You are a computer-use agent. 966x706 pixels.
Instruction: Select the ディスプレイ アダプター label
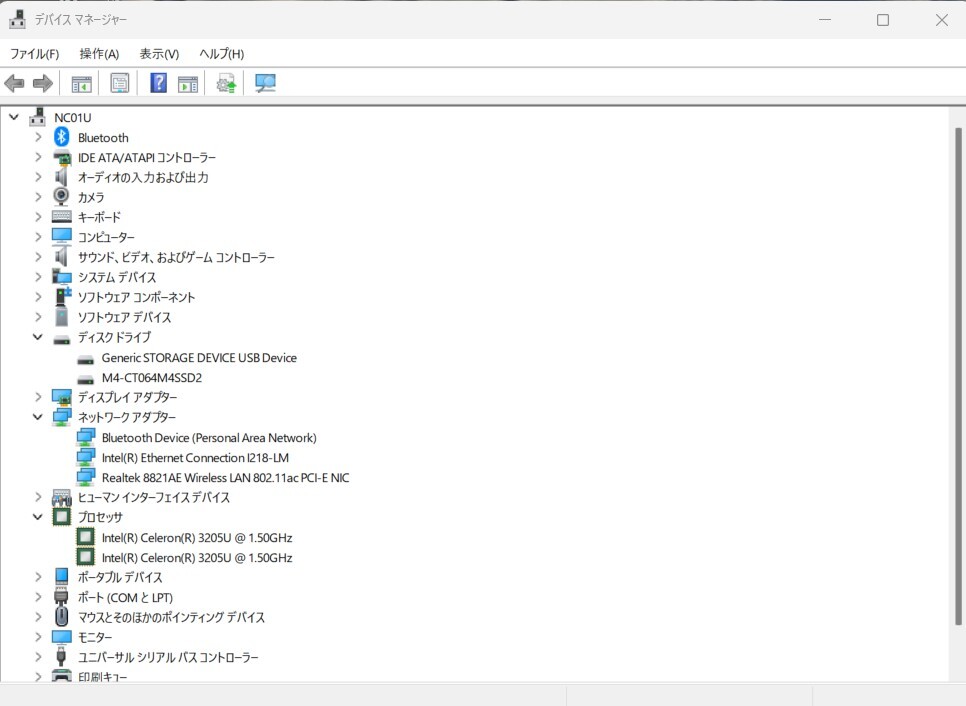point(127,397)
